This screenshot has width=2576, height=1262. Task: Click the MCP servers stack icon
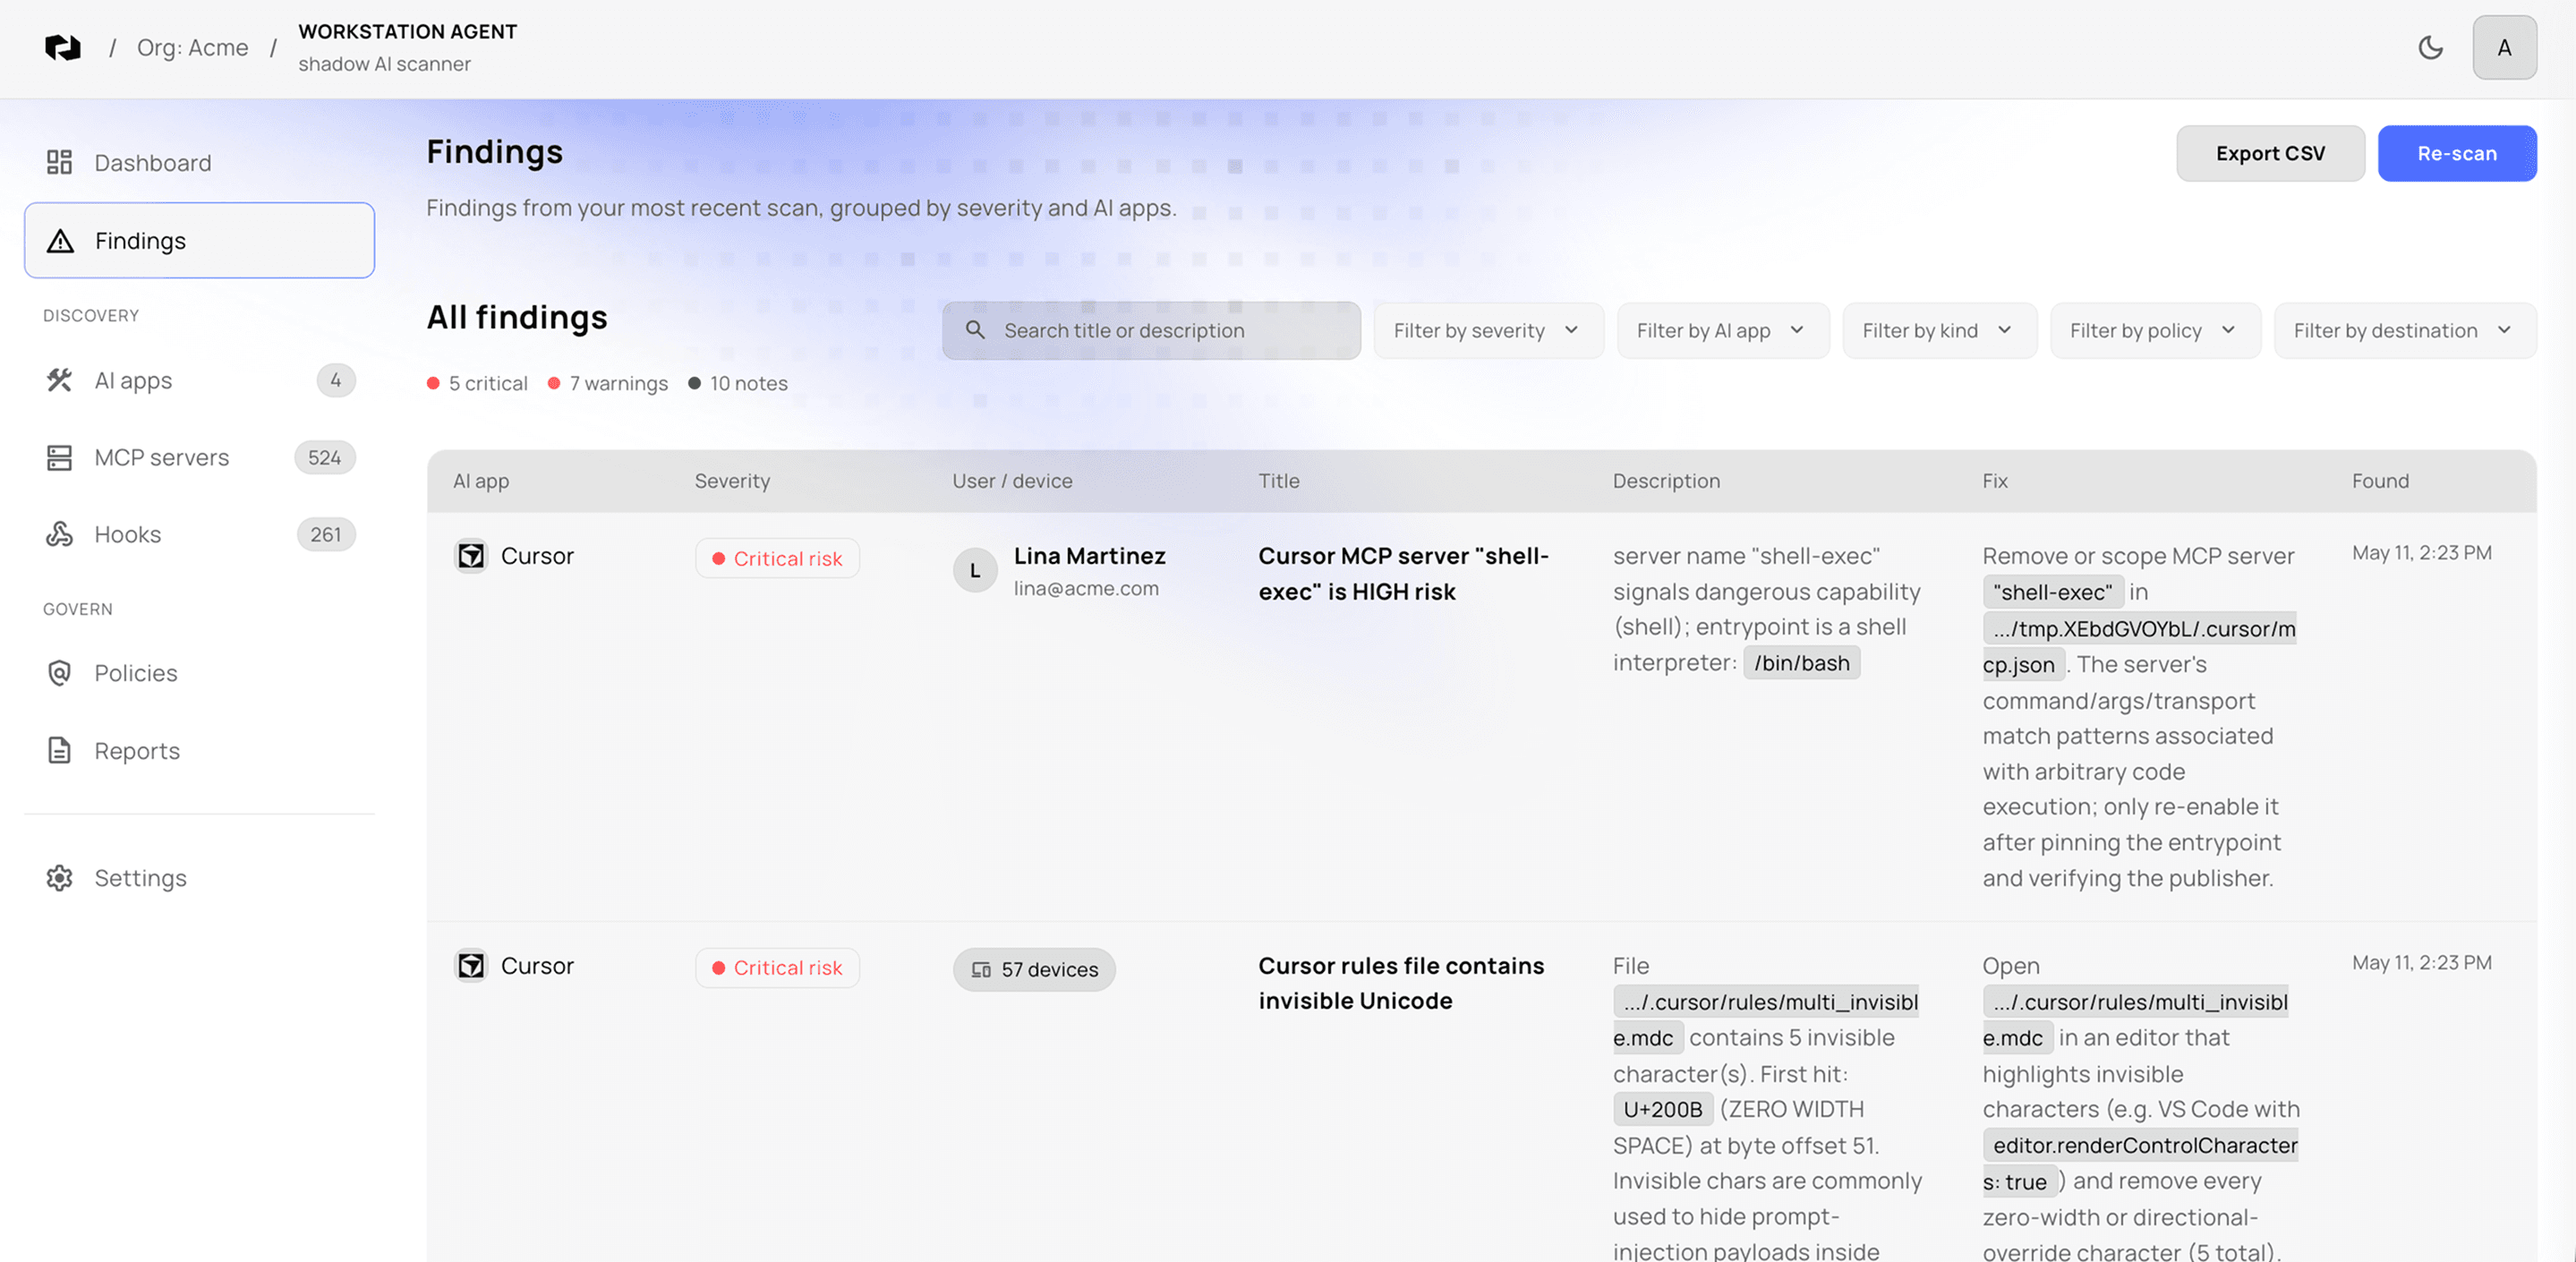[x=59, y=457]
